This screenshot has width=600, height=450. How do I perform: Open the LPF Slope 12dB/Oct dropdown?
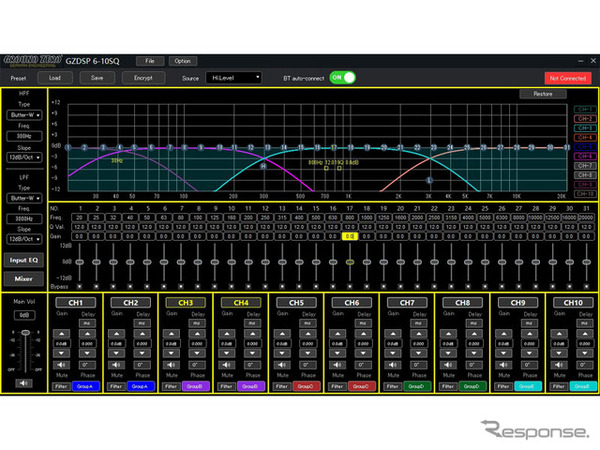pyautogui.click(x=24, y=239)
